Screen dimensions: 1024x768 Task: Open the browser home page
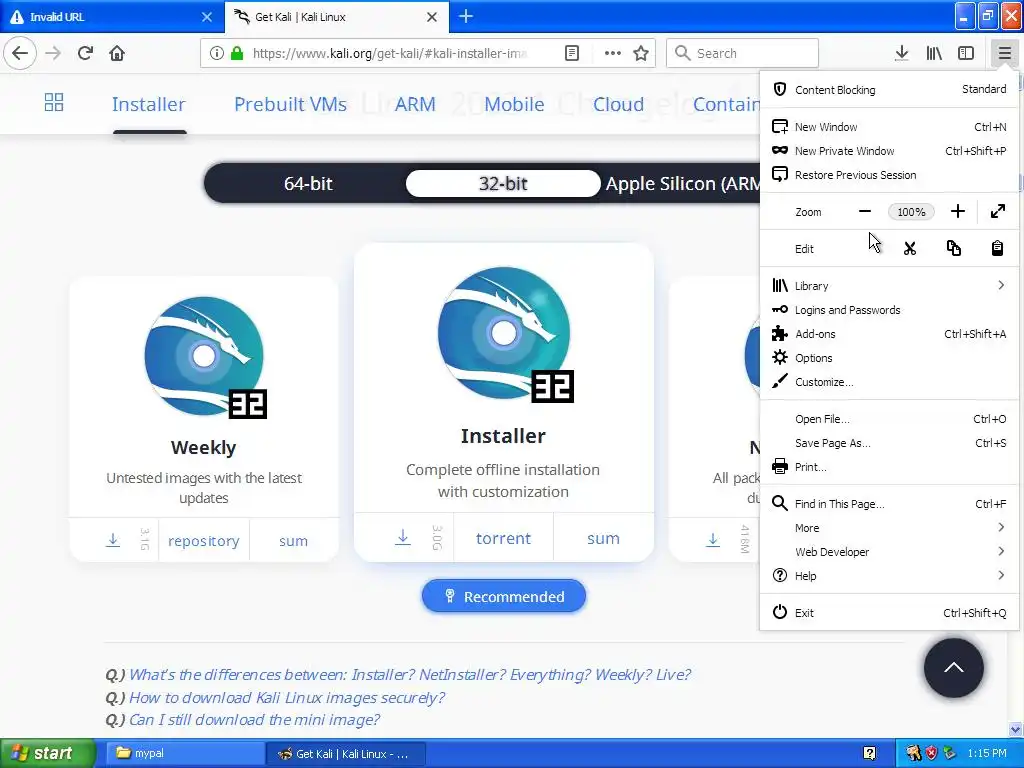[117, 53]
